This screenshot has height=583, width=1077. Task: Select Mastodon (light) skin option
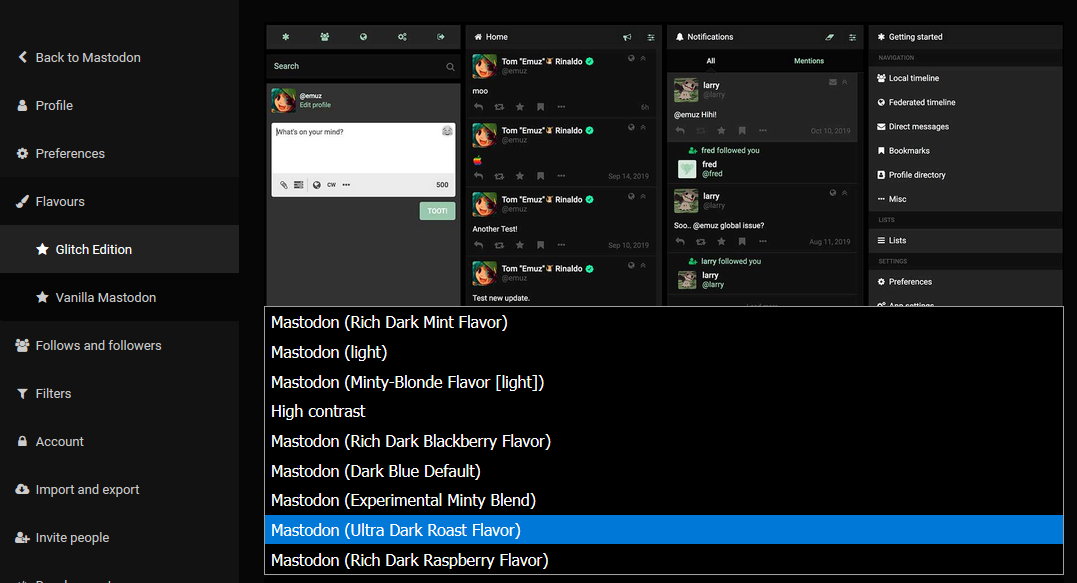pos(664,352)
